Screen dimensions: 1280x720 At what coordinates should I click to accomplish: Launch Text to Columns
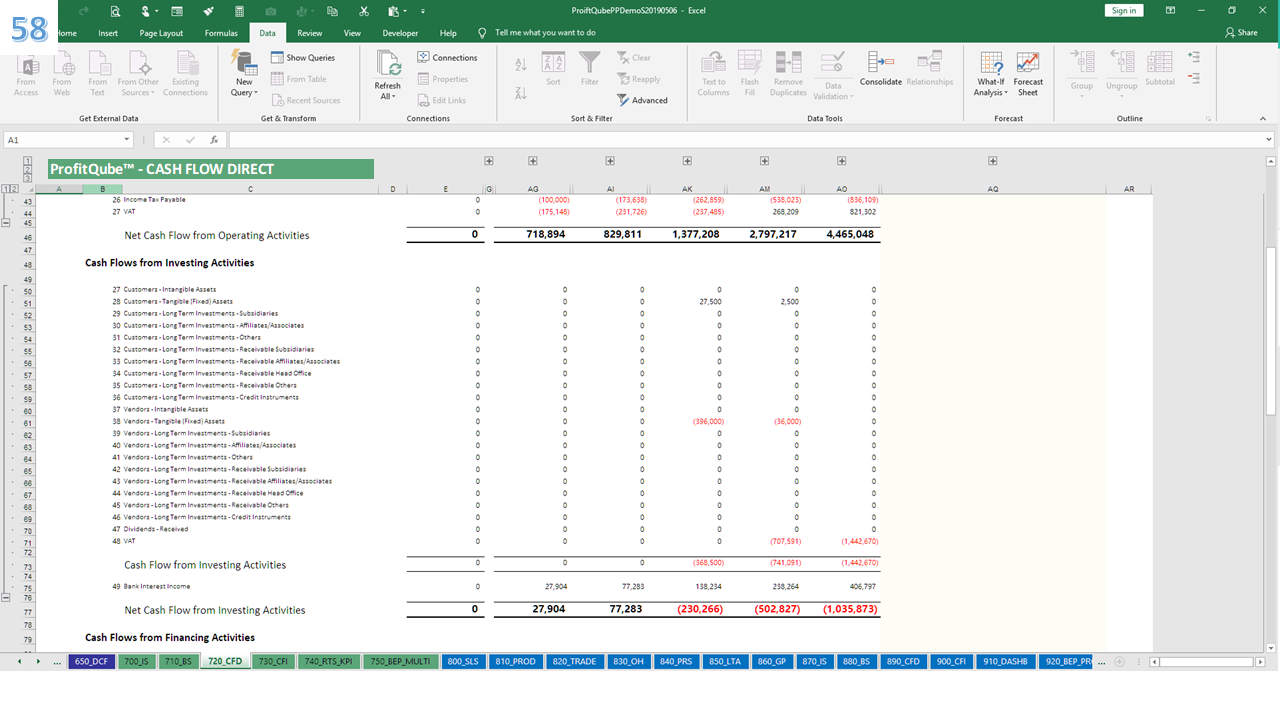(x=713, y=75)
